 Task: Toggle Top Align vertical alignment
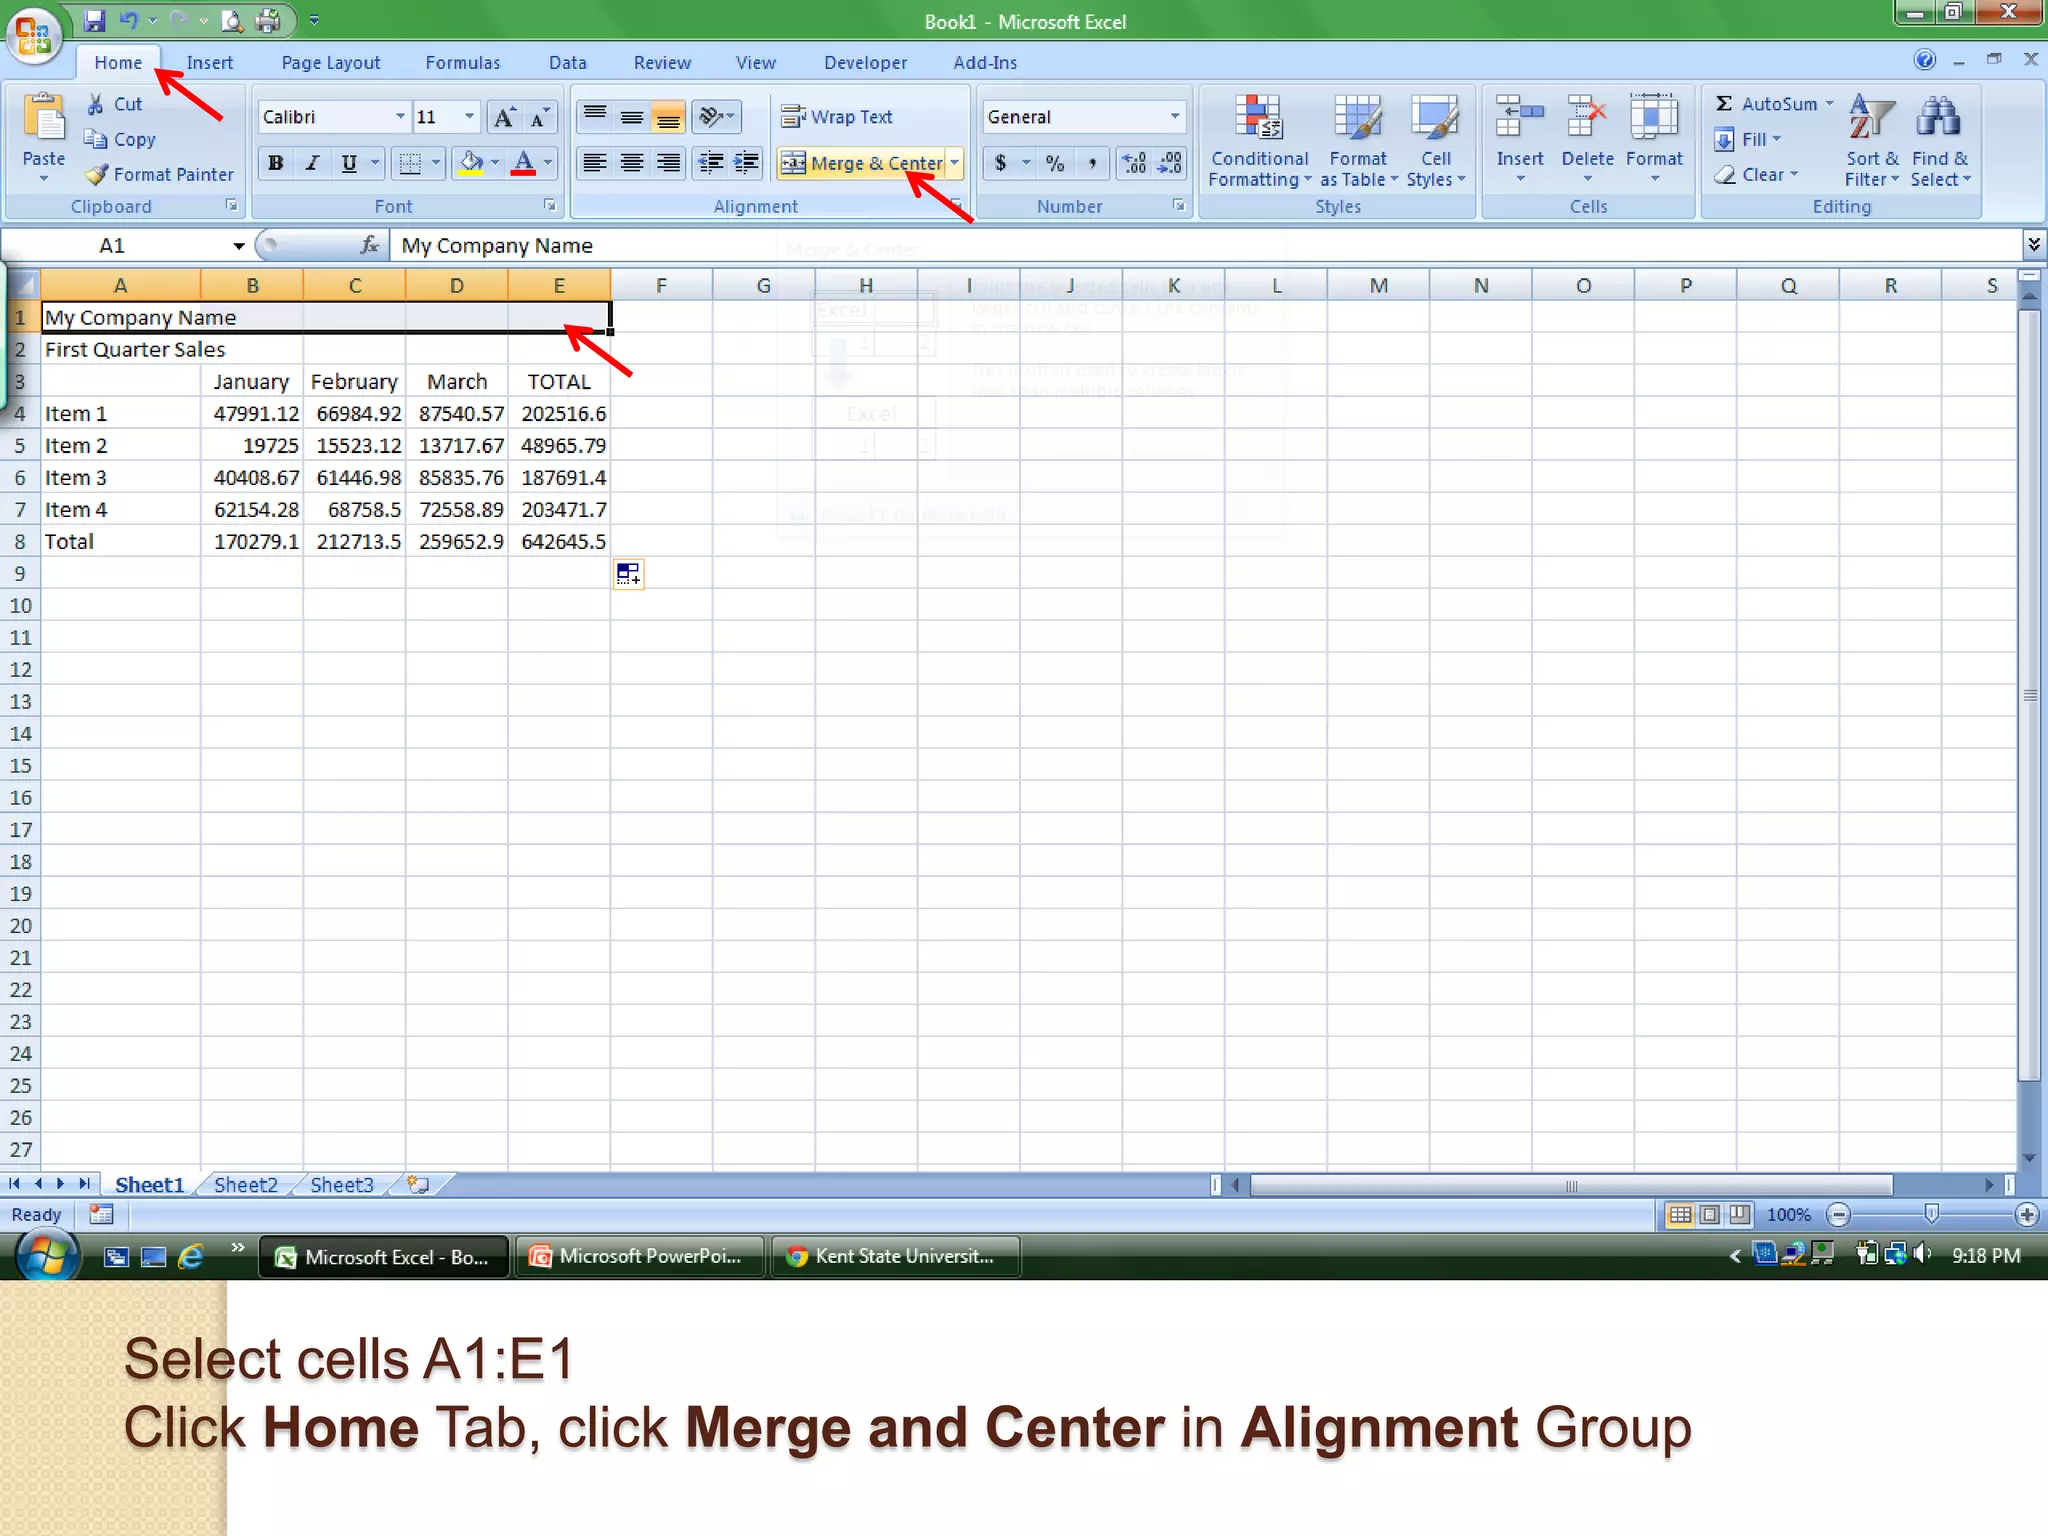595,117
